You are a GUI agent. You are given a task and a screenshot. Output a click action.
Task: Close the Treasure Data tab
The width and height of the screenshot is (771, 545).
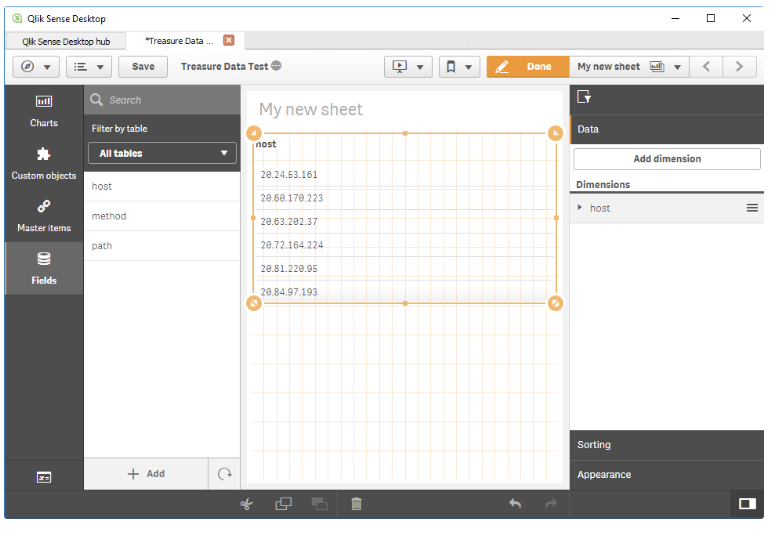[228, 41]
